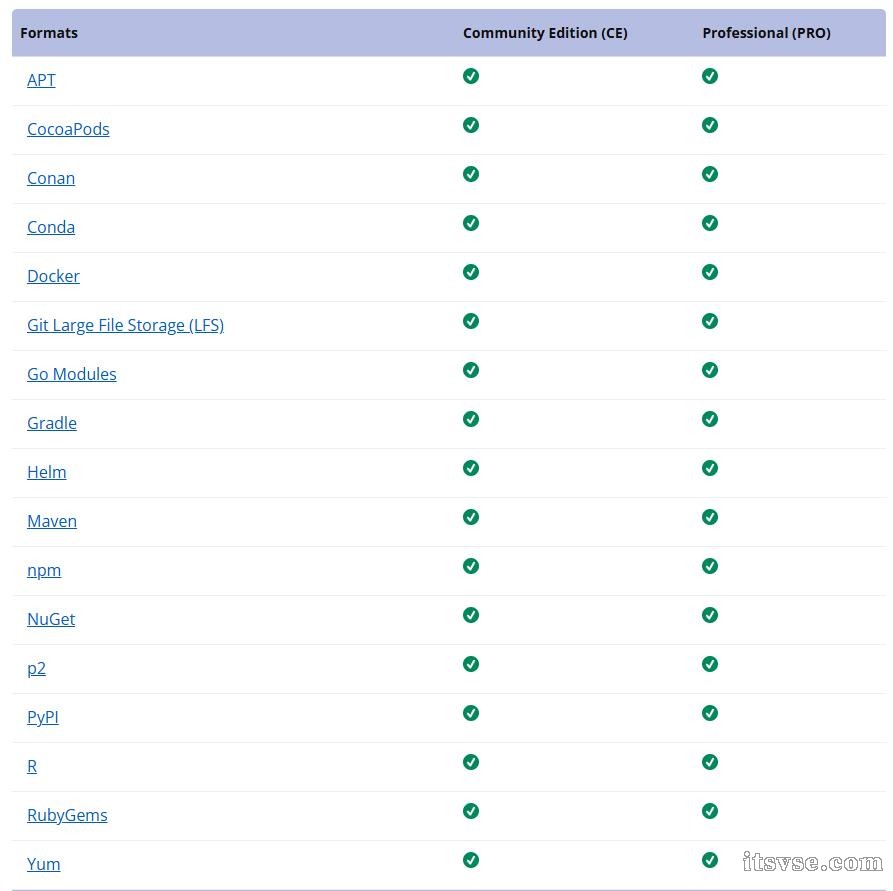This screenshot has height=891, width=893.
Task: Click the Formats column header
Action: 49,33
